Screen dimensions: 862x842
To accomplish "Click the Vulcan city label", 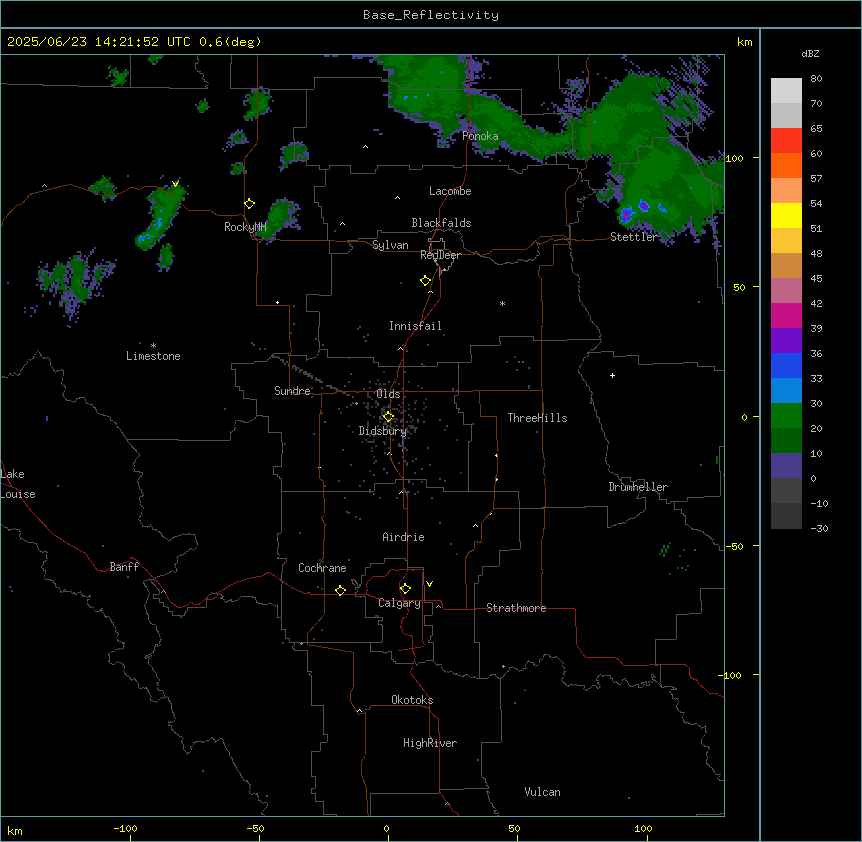I will [543, 792].
